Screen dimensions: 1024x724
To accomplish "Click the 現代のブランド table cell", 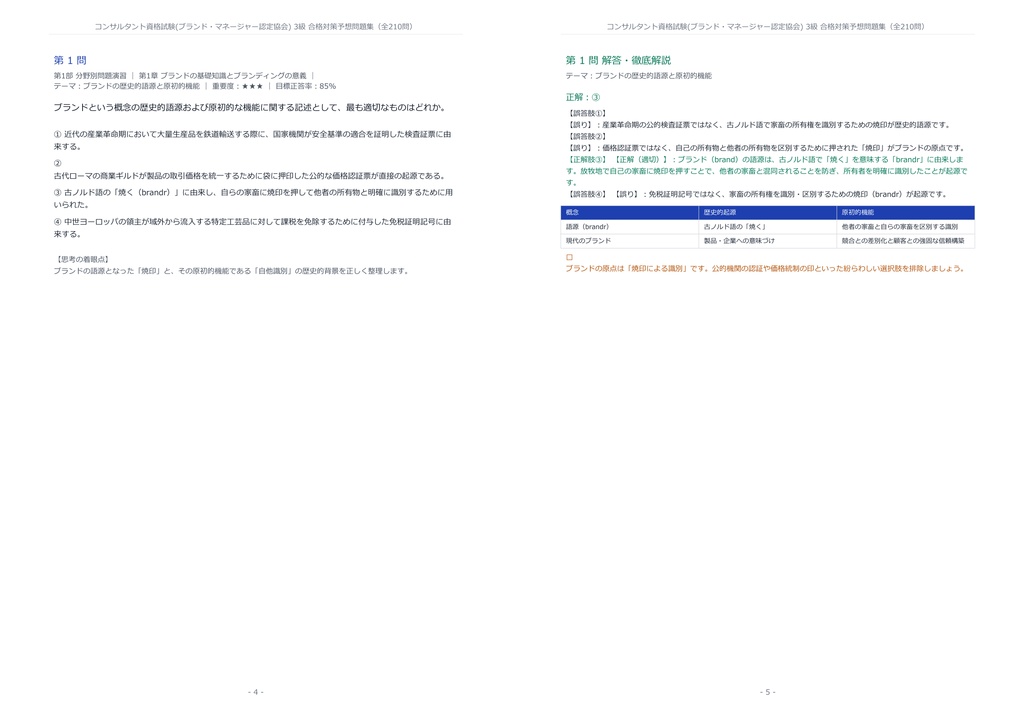I will point(630,241).
